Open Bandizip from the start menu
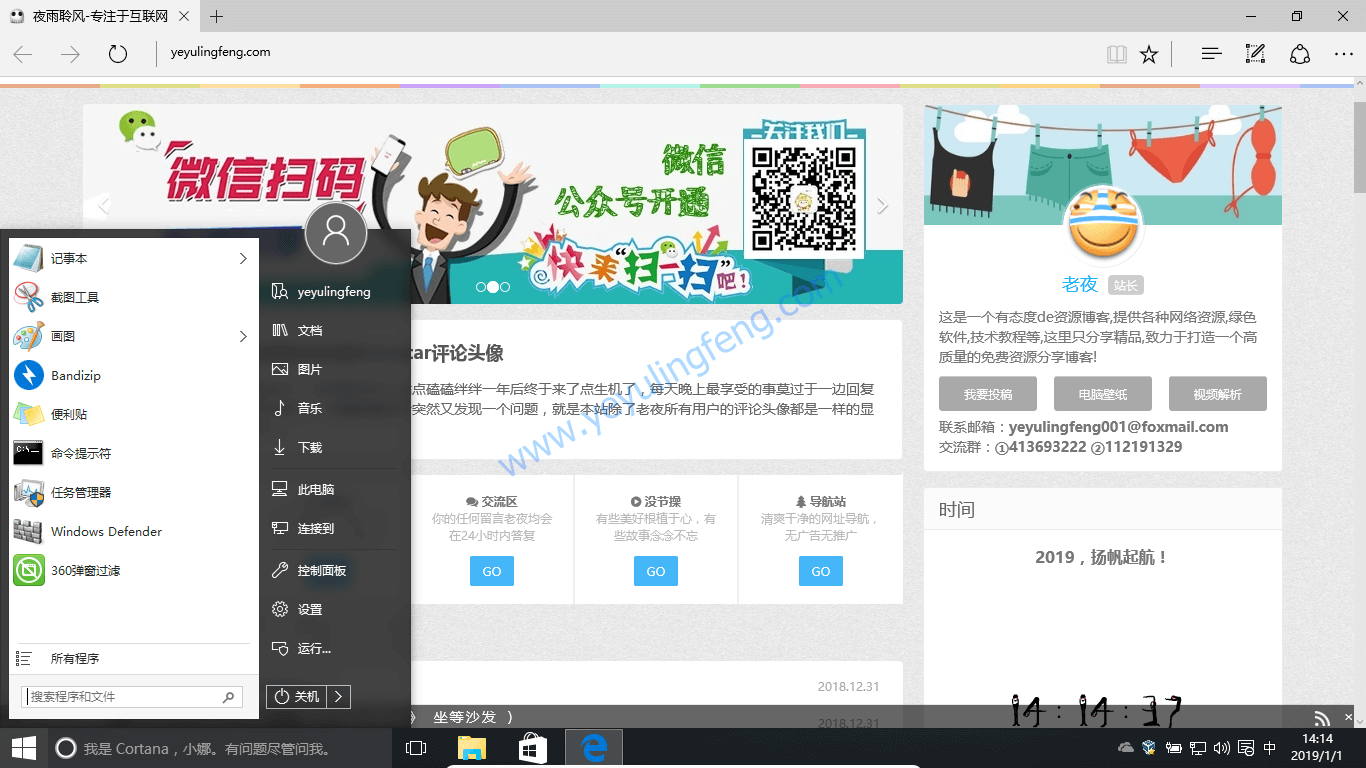 [134, 375]
